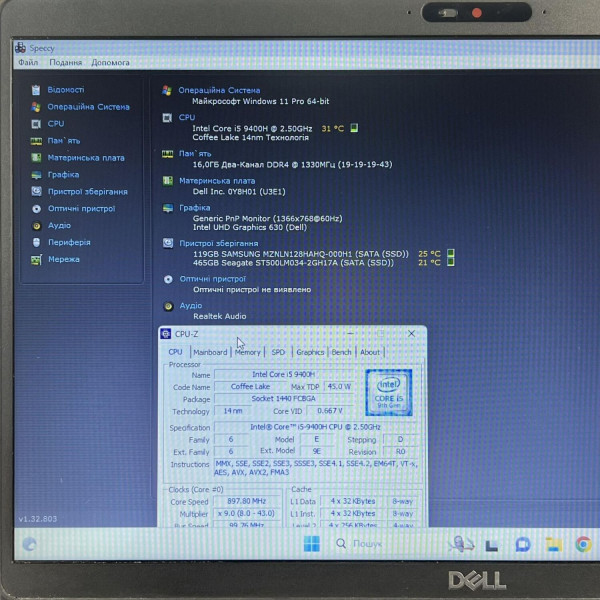Click the Мережа network icon in sidebar
This screenshot has width=600, height=600.
[36, 259]
